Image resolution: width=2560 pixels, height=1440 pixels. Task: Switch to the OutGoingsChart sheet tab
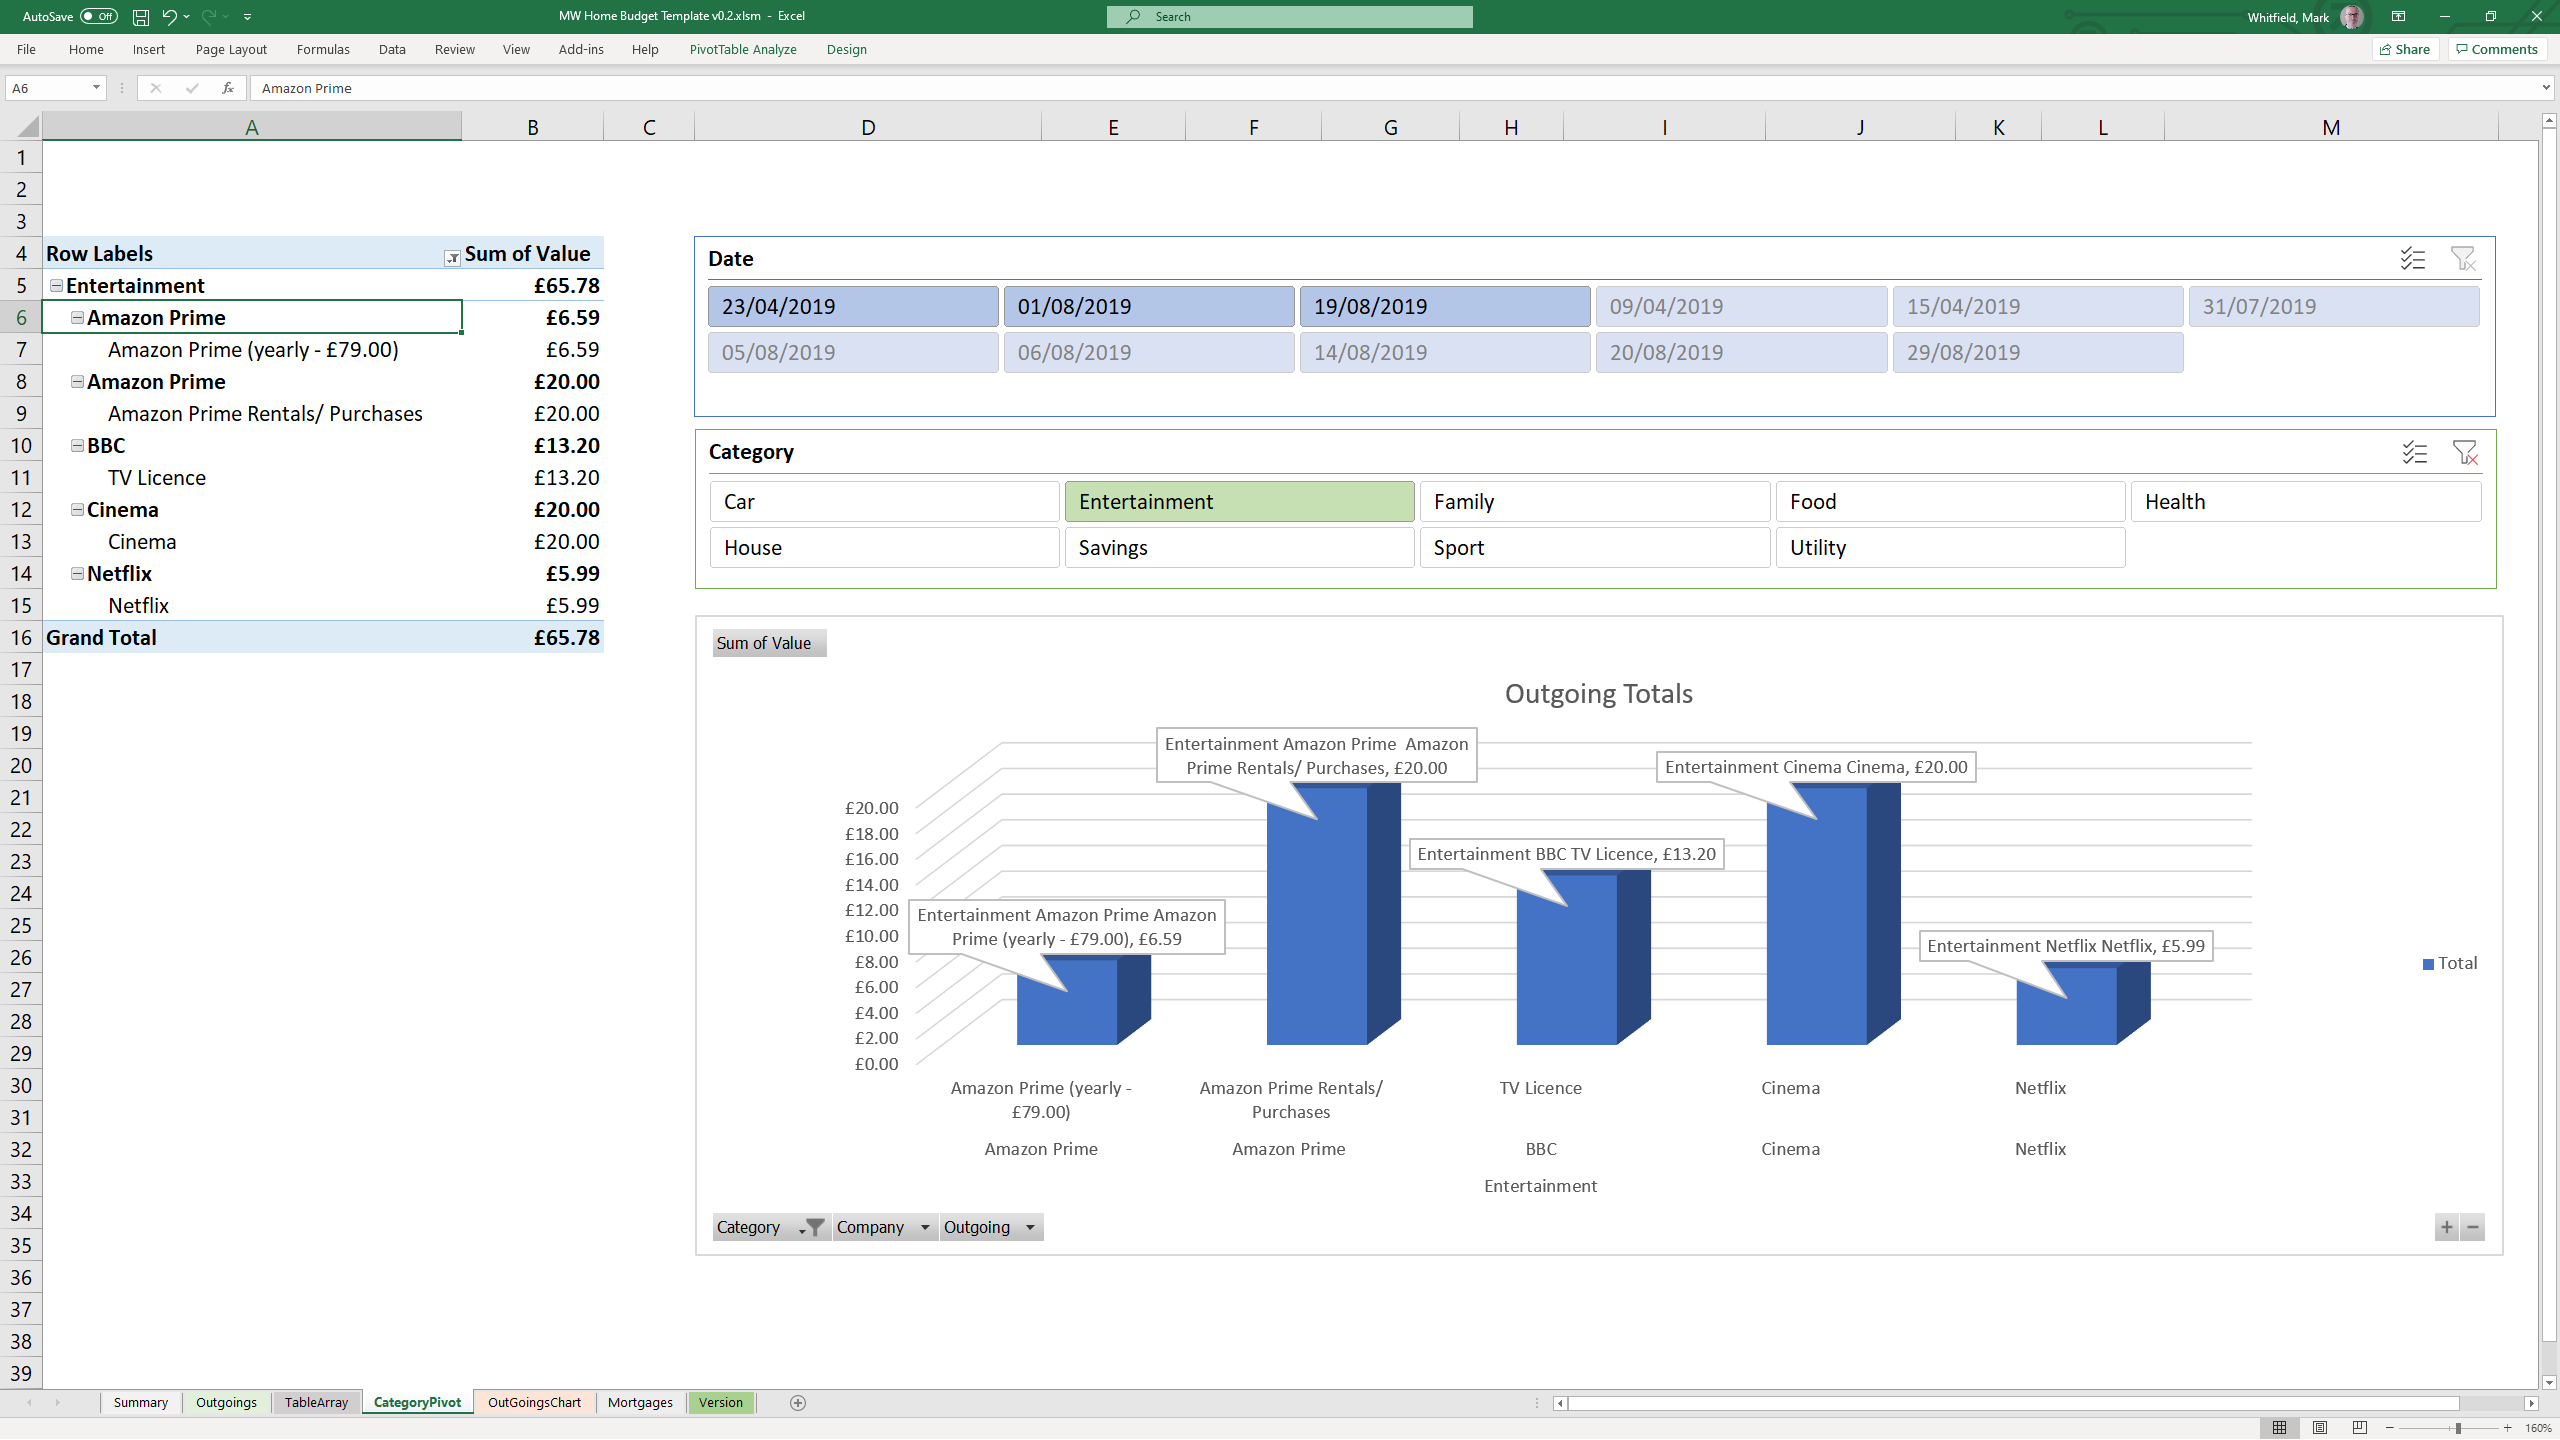click(534, 1403)
